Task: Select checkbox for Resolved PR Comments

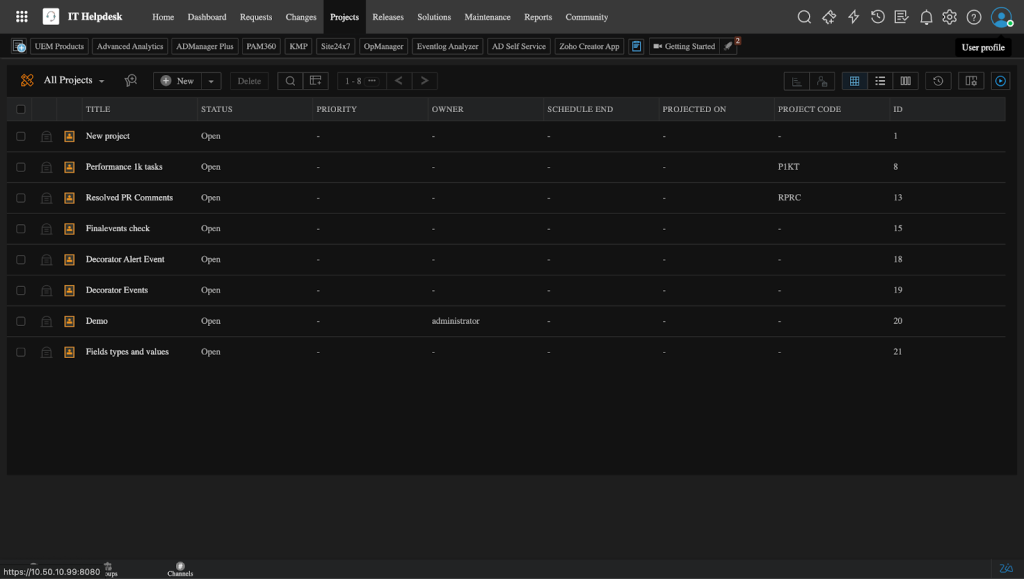Action: [x=21, y=198]
